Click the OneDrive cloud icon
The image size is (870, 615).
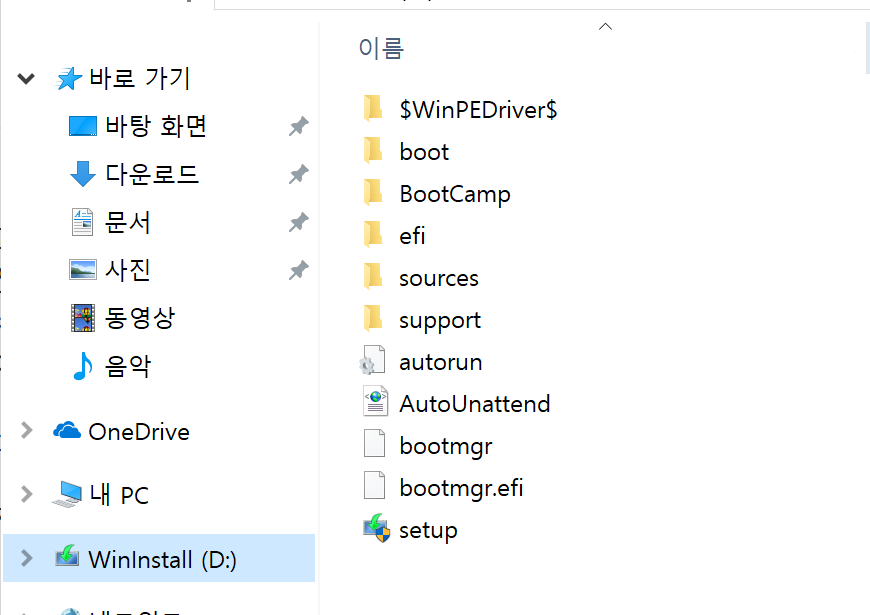[x=67, y=430]
